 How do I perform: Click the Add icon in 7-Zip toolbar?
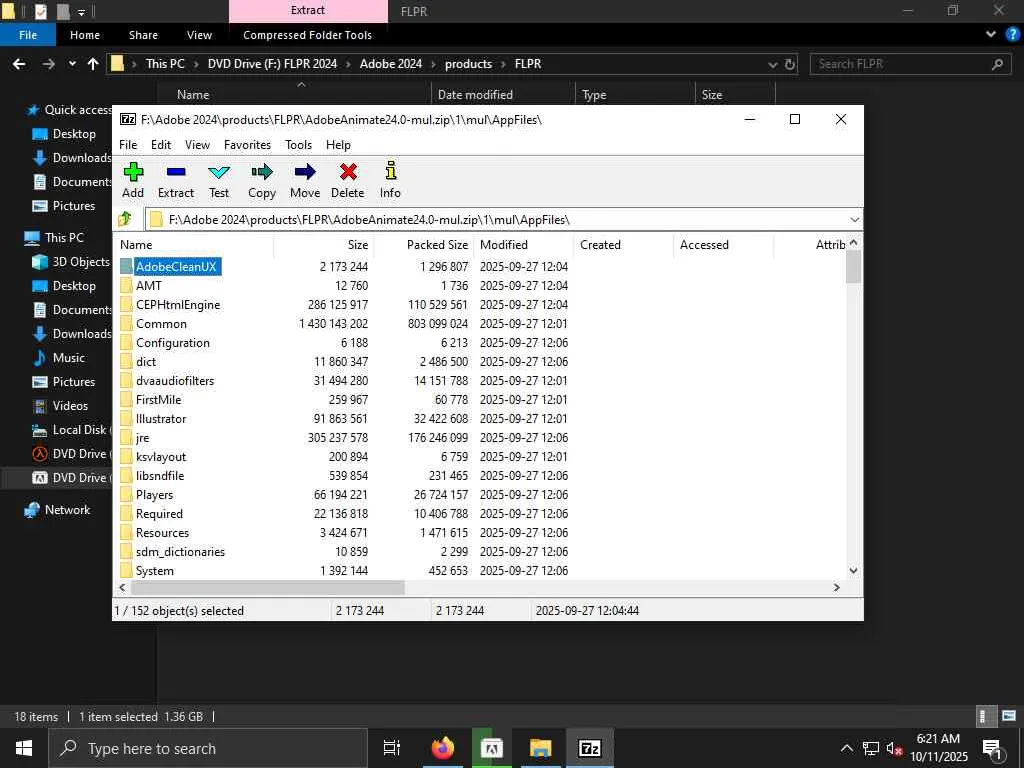pyautogui.click(x=133, y=172)
